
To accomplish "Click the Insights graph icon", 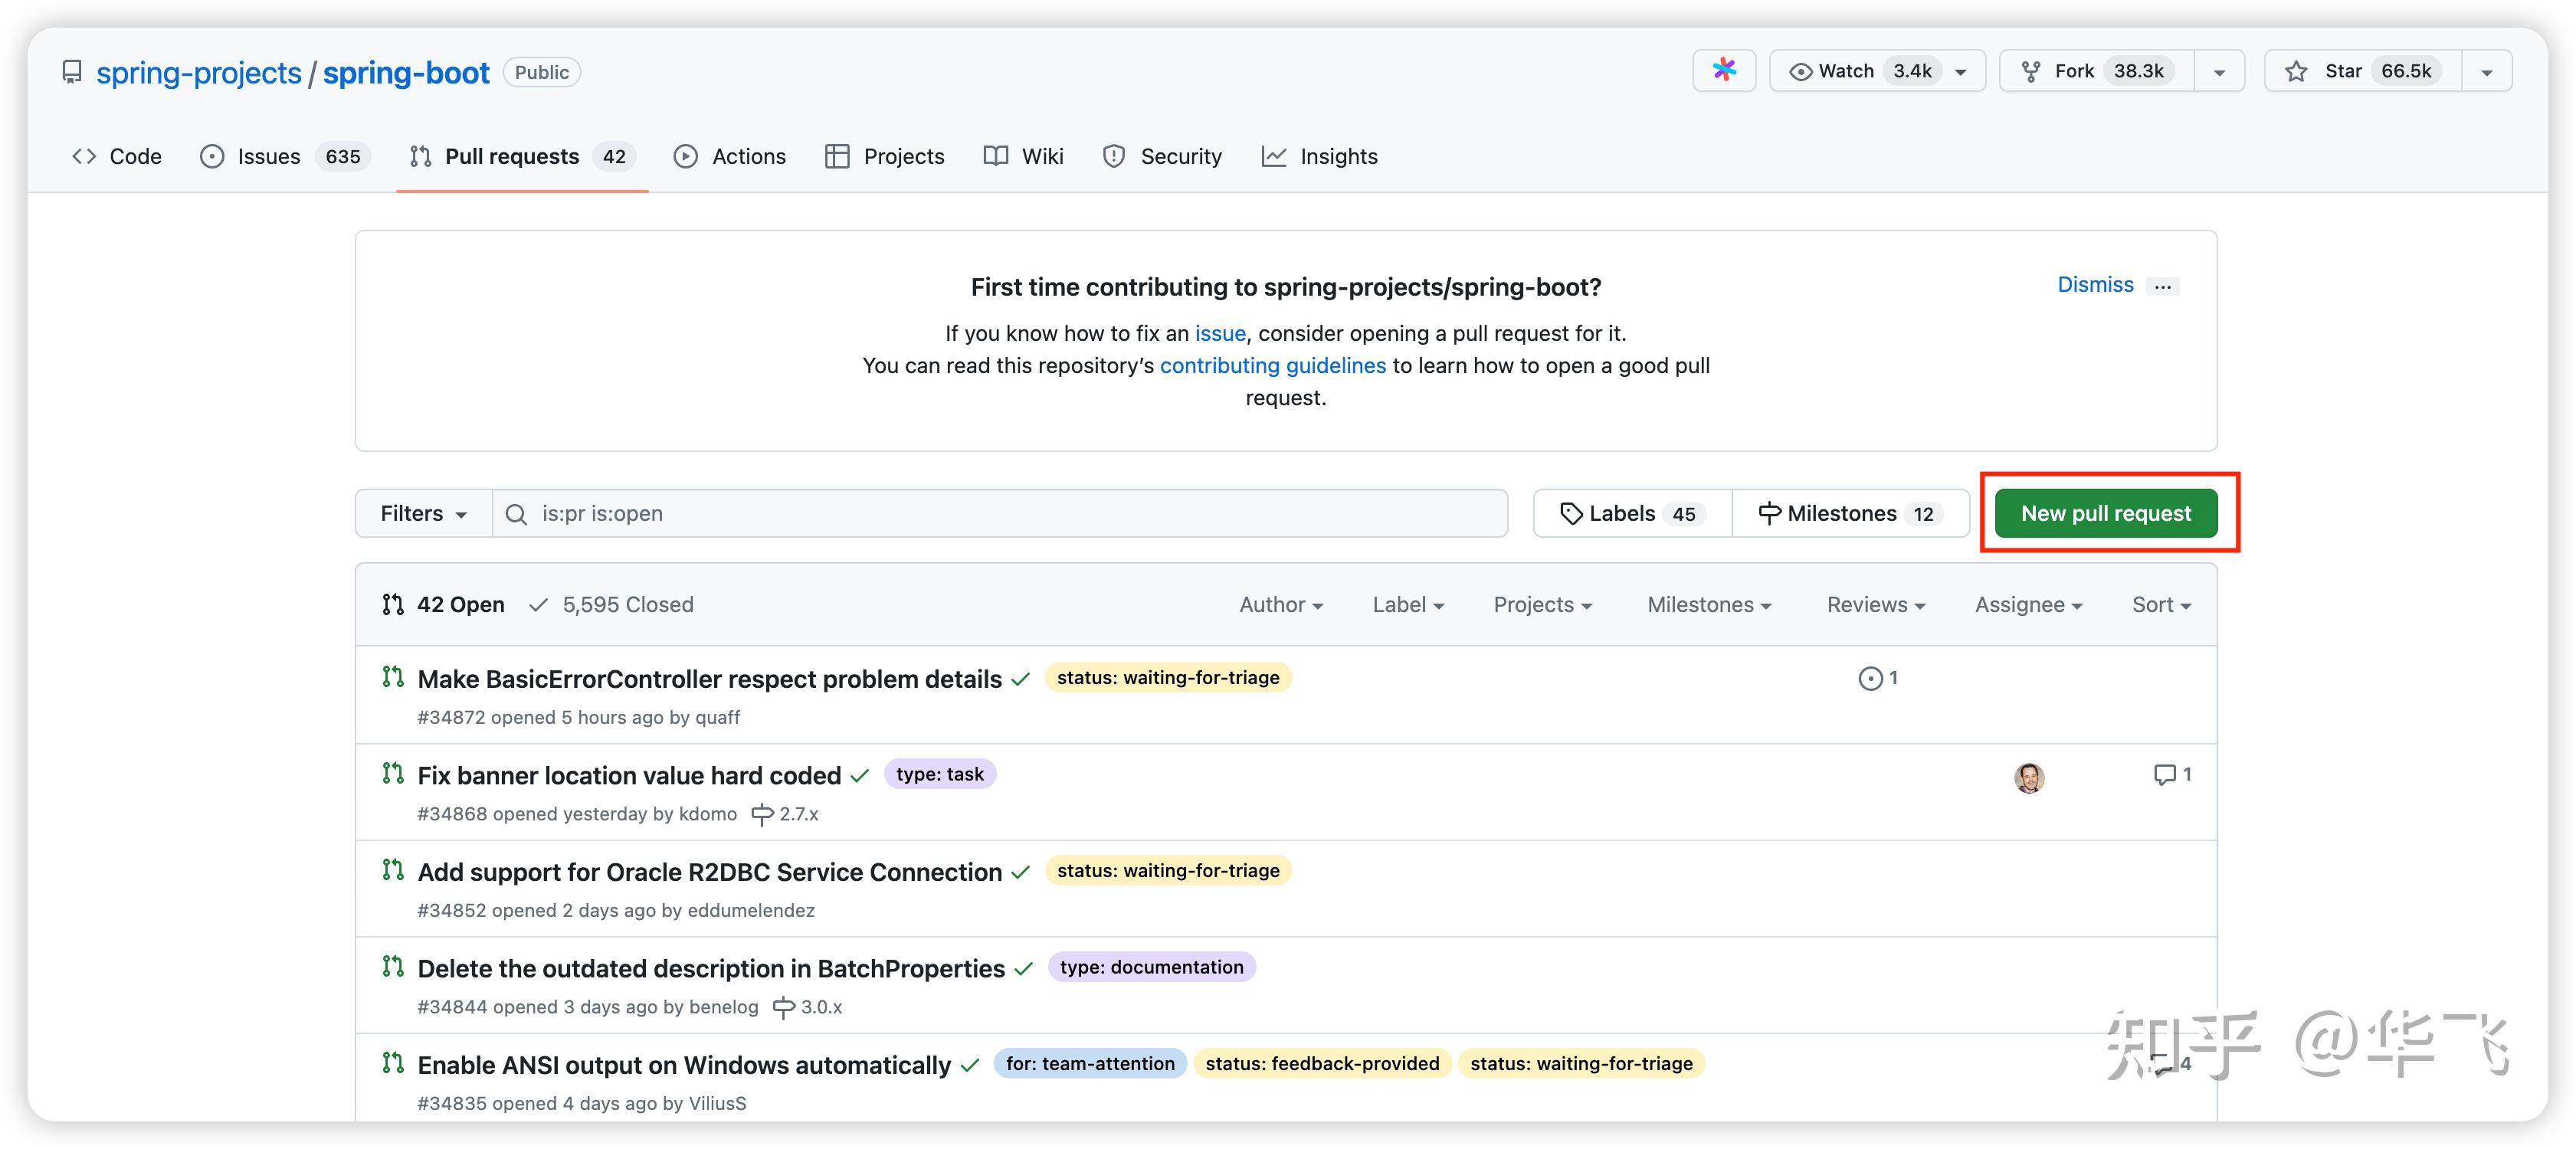I will (1274, 156).
